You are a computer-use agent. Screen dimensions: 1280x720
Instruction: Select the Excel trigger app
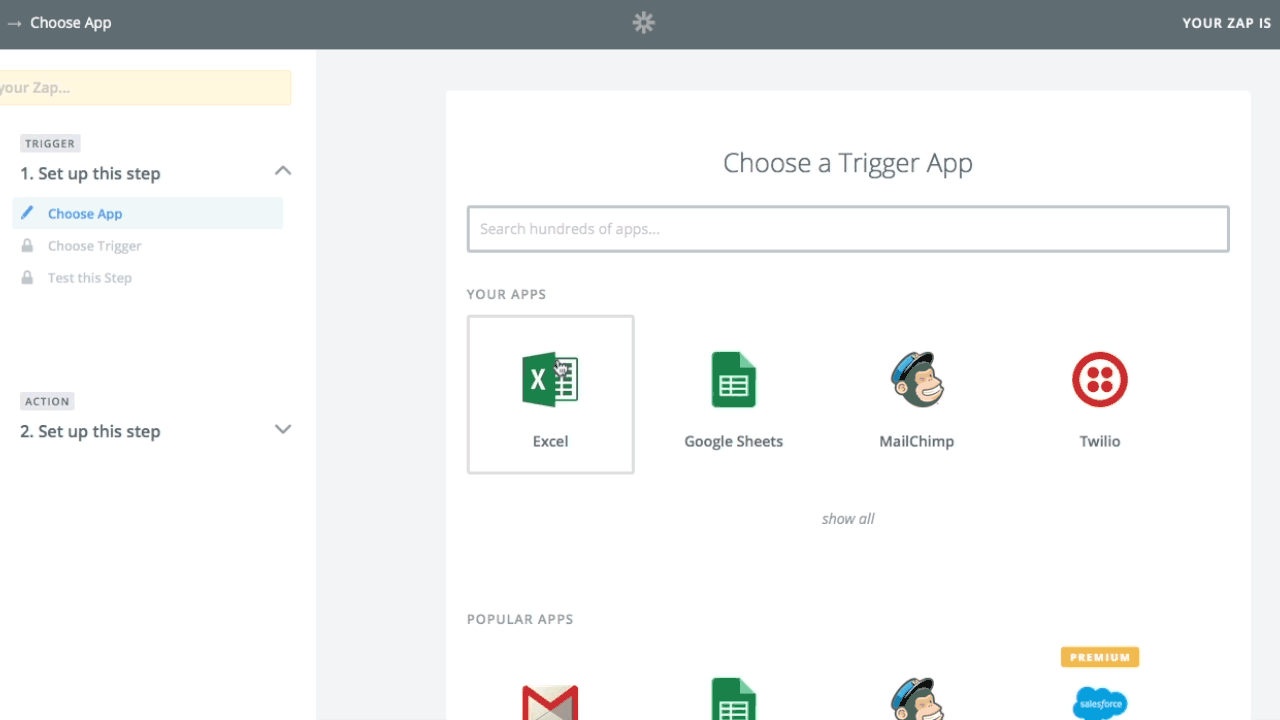(x=550, y=394)
